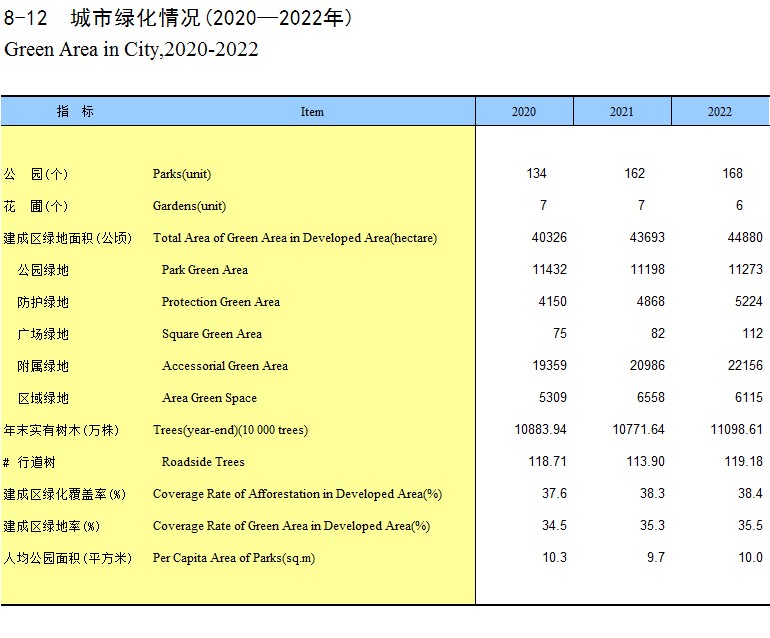Select the 2022 gardens value 6
770x638 pixels.
(739, 205)
